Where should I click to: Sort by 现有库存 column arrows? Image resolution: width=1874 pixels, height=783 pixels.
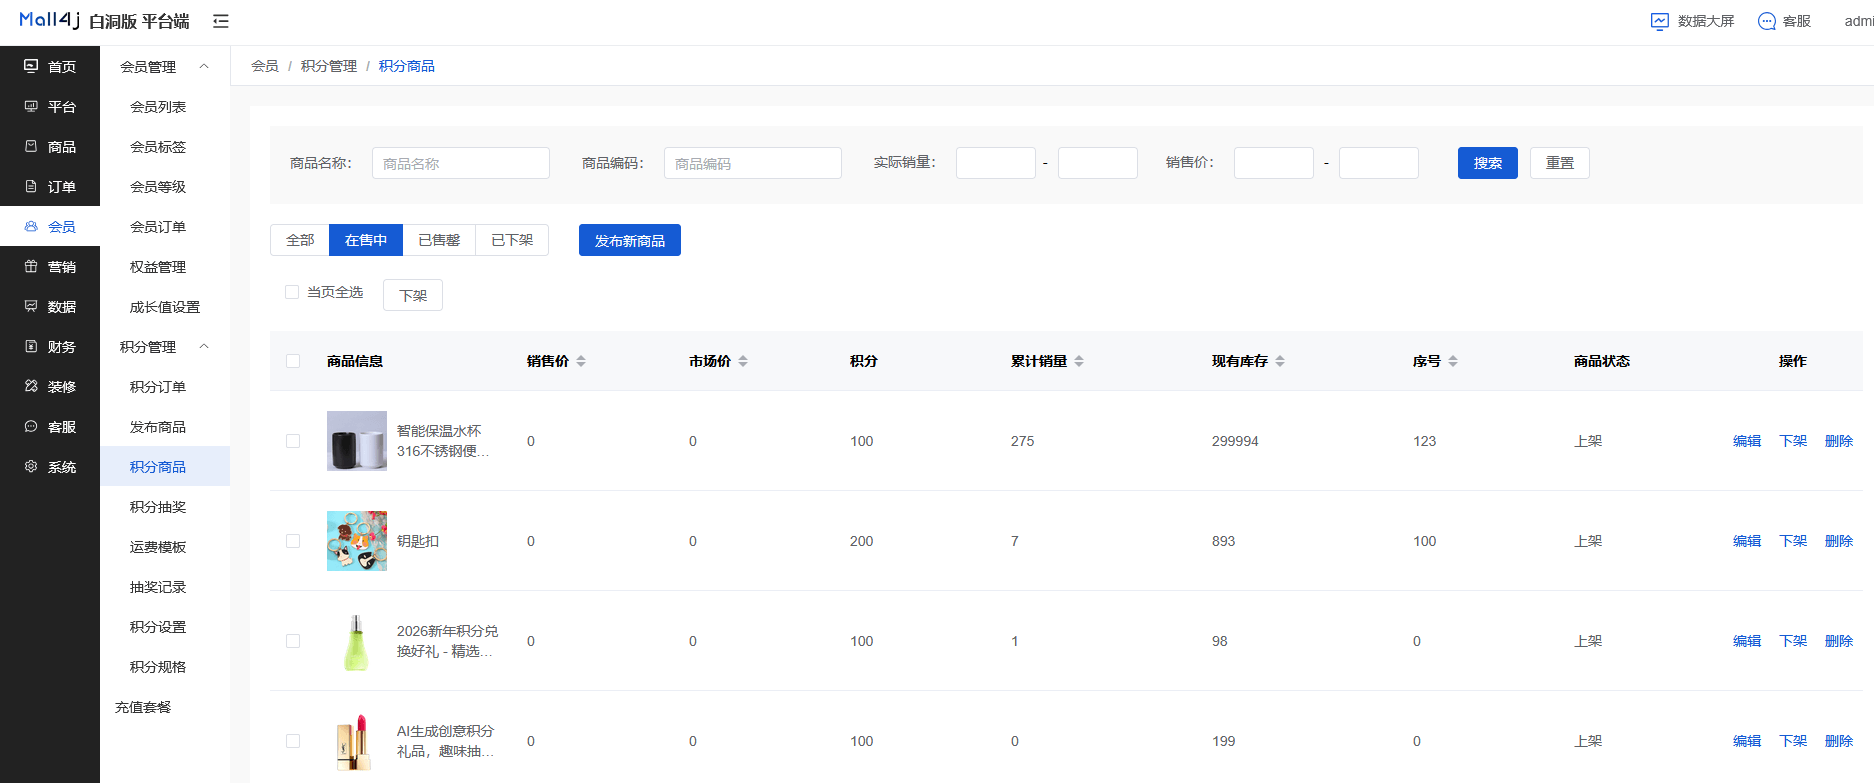coord(1280,361)
